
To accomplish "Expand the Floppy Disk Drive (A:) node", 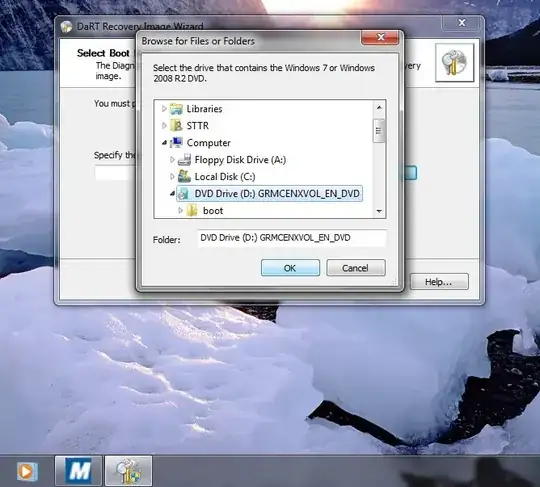I will click(x=172, y=159).
